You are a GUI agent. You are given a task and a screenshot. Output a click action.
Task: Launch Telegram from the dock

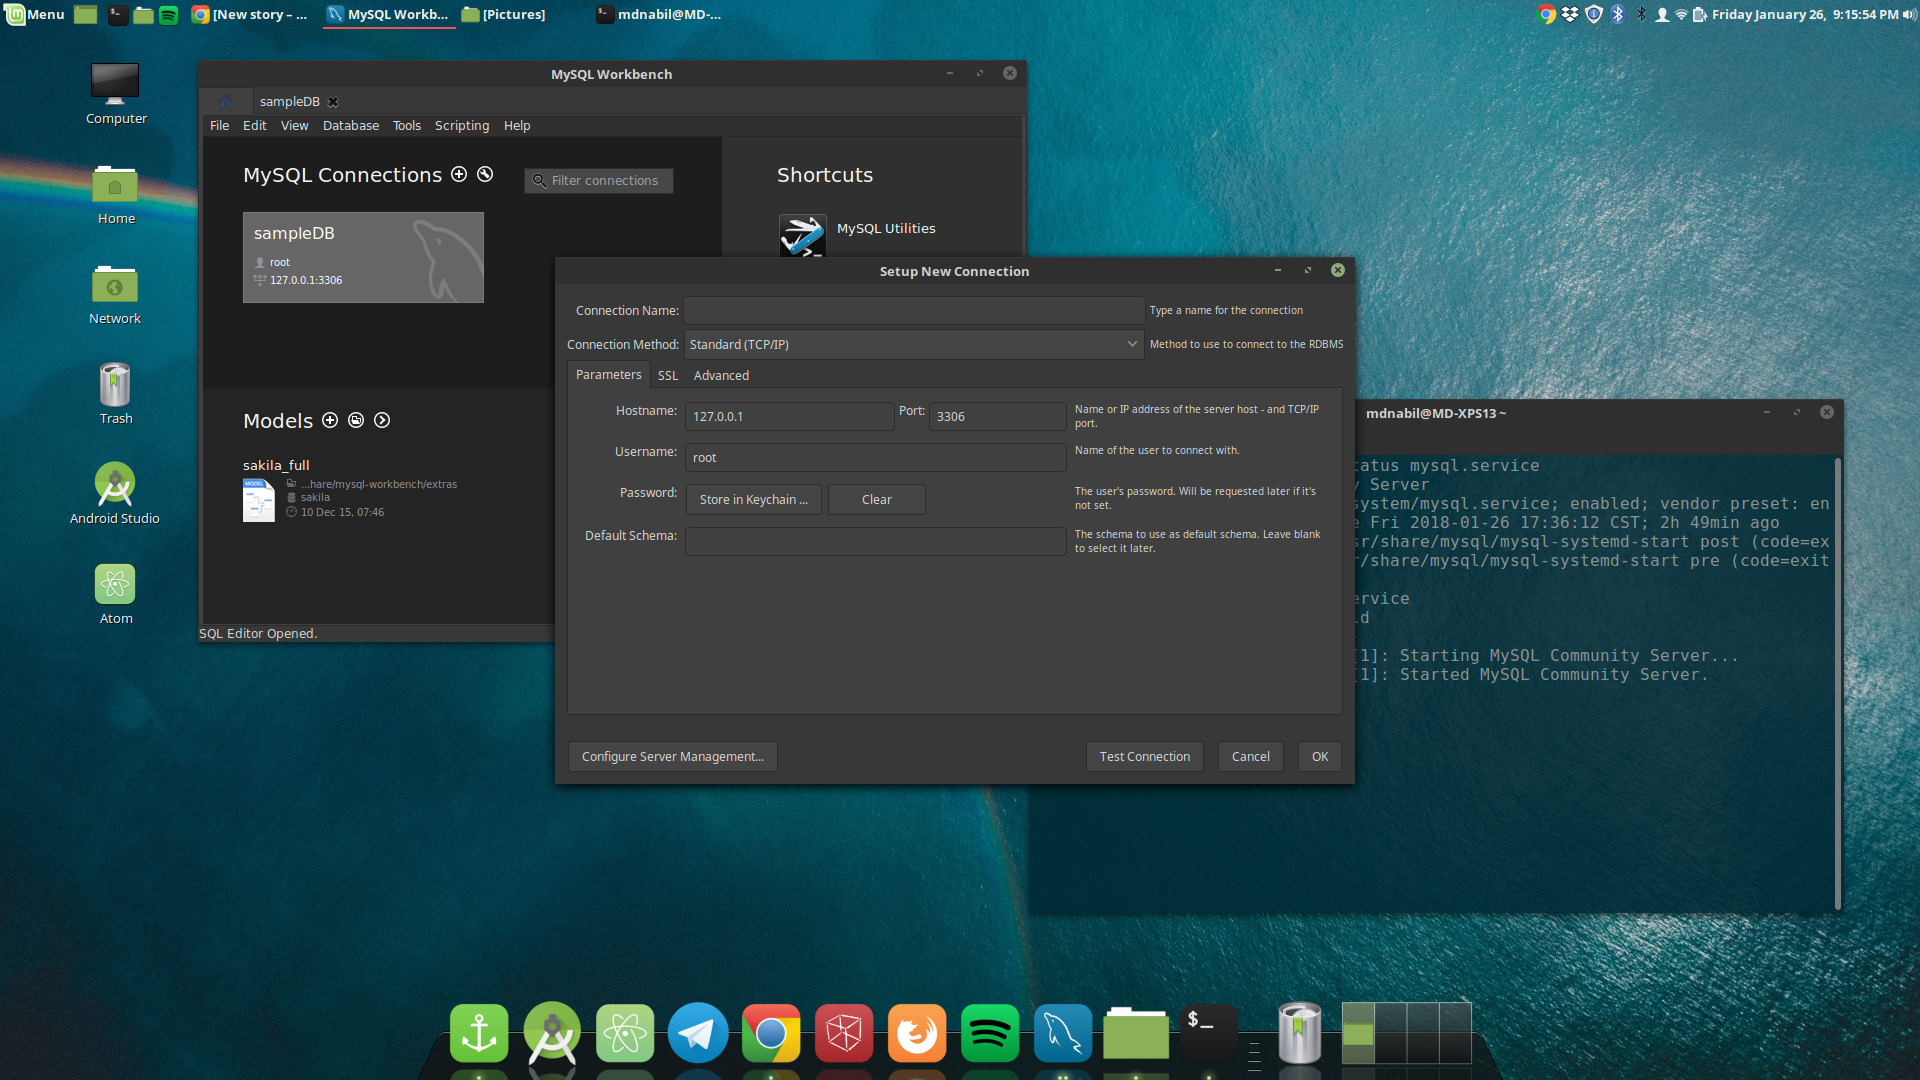698,1033
